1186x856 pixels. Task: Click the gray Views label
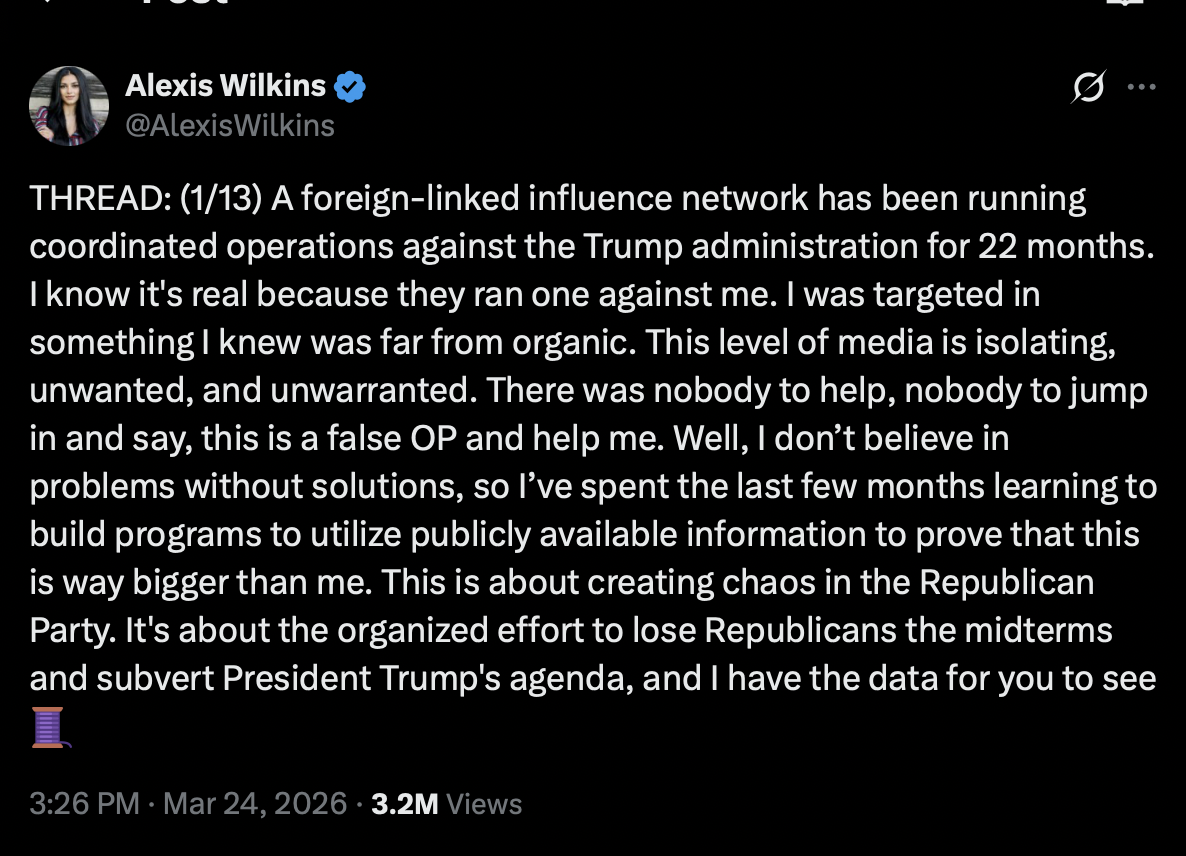[484, 804]
